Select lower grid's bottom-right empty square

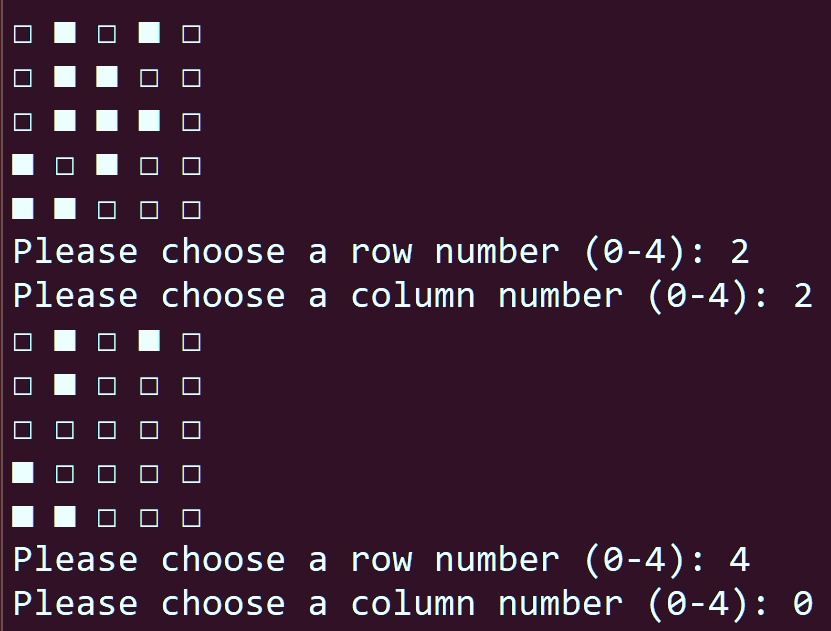coord(191,518)
